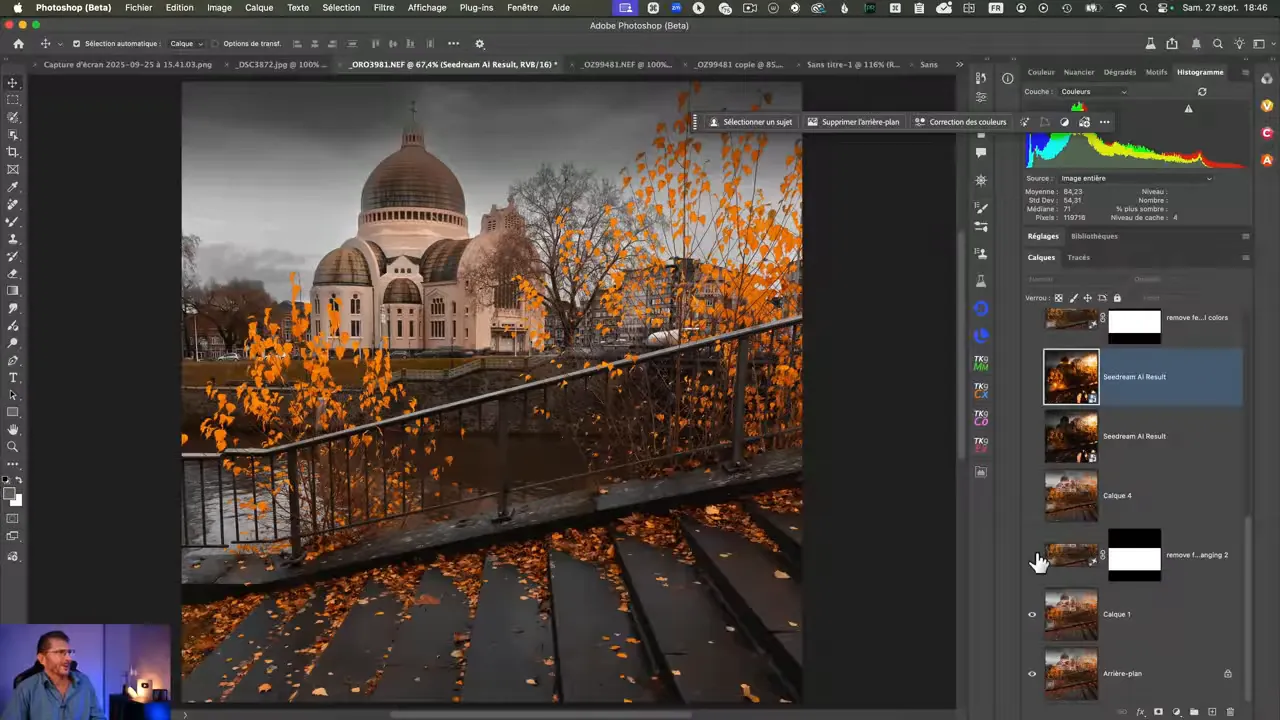Click the Home icon in options bar
This screenshot has height=720, width=1280.
click(x=18, y=44)
